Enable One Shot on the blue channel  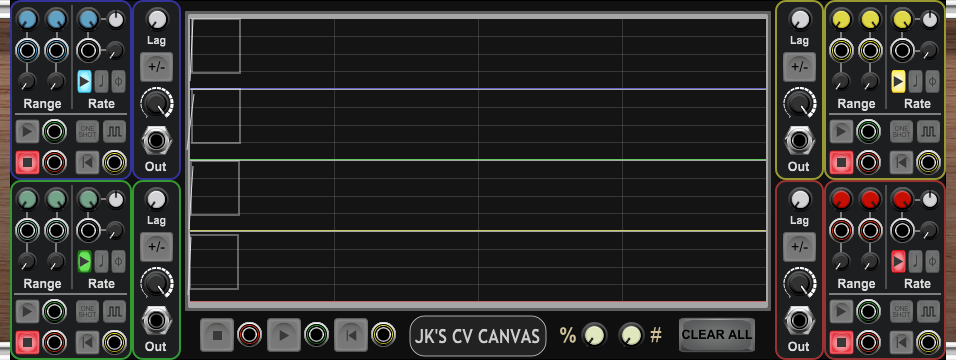[87, 131]
